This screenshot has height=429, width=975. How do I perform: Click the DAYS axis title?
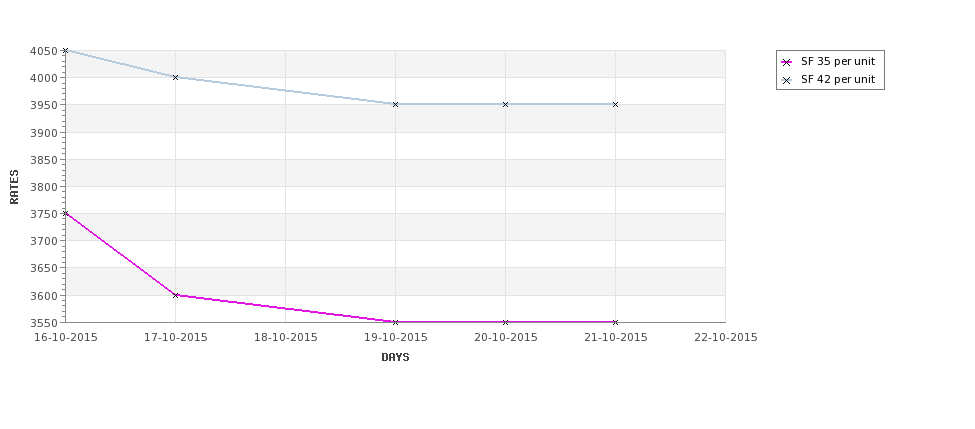(395, 358)
